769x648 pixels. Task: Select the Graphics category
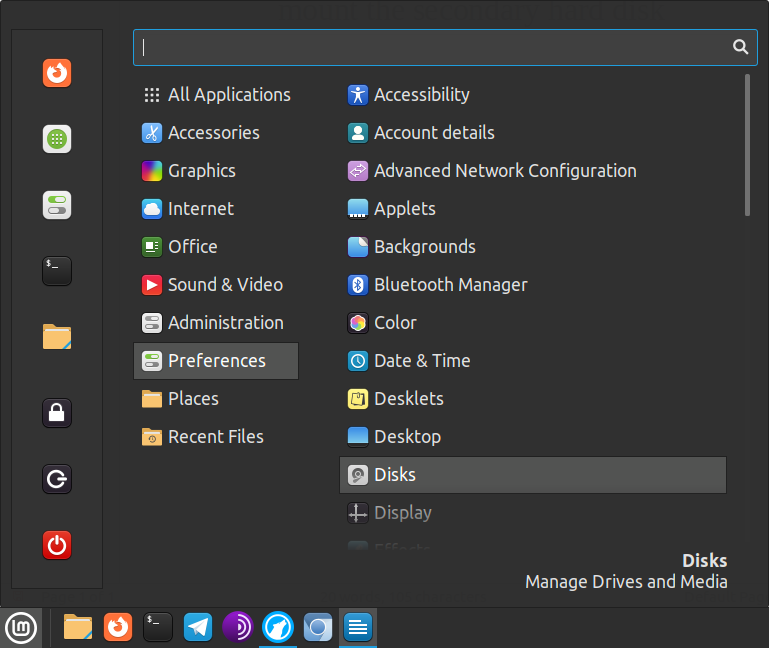click(x=216, y=171)
